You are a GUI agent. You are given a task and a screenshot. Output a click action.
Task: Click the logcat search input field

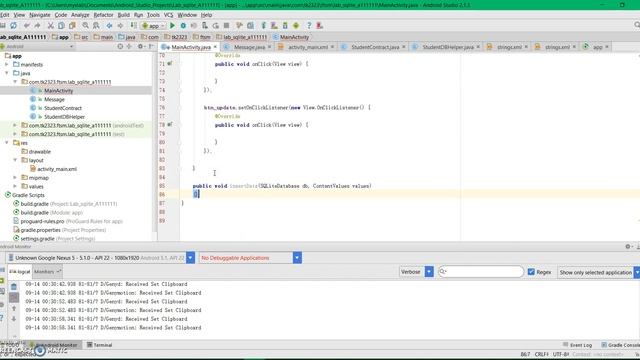[x=480, y=272]
